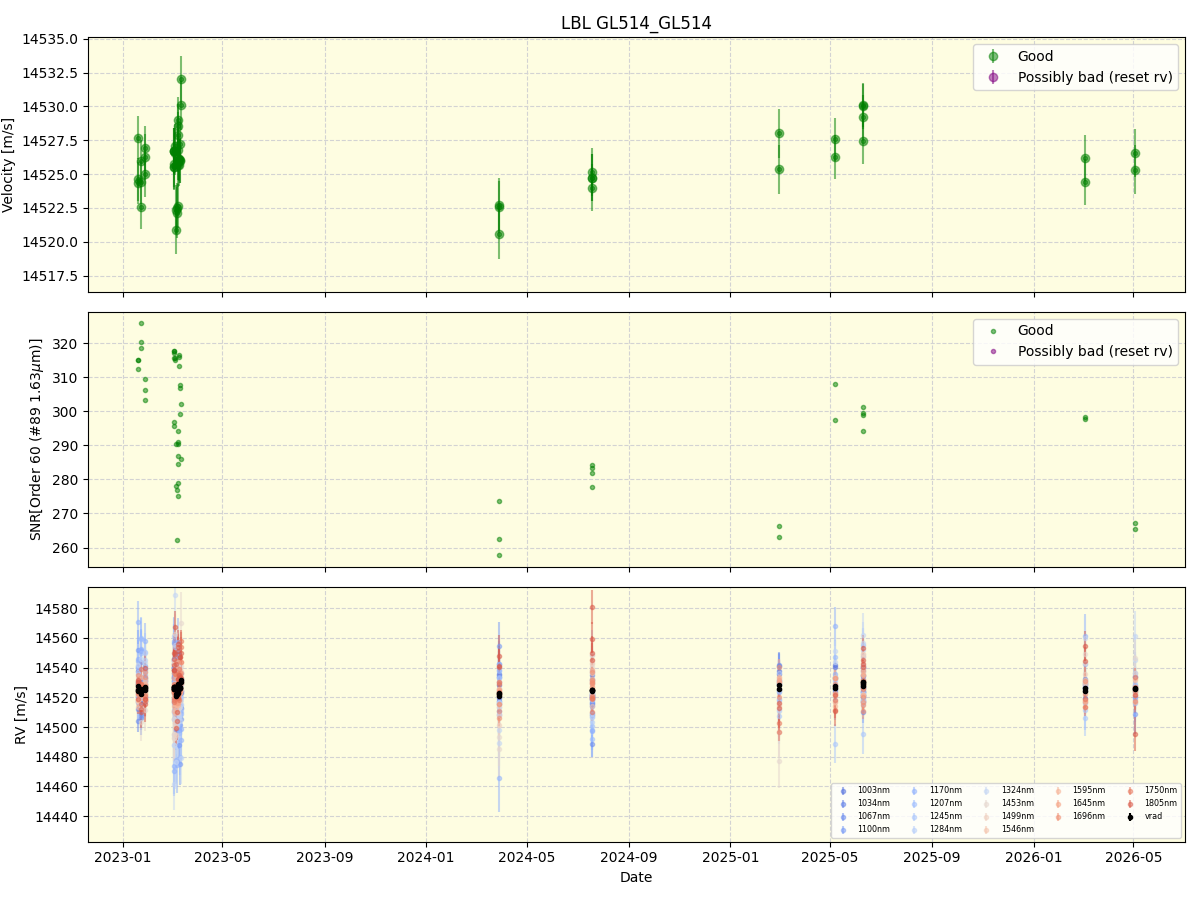Click the highest SNR point near 326

point(141,323)
